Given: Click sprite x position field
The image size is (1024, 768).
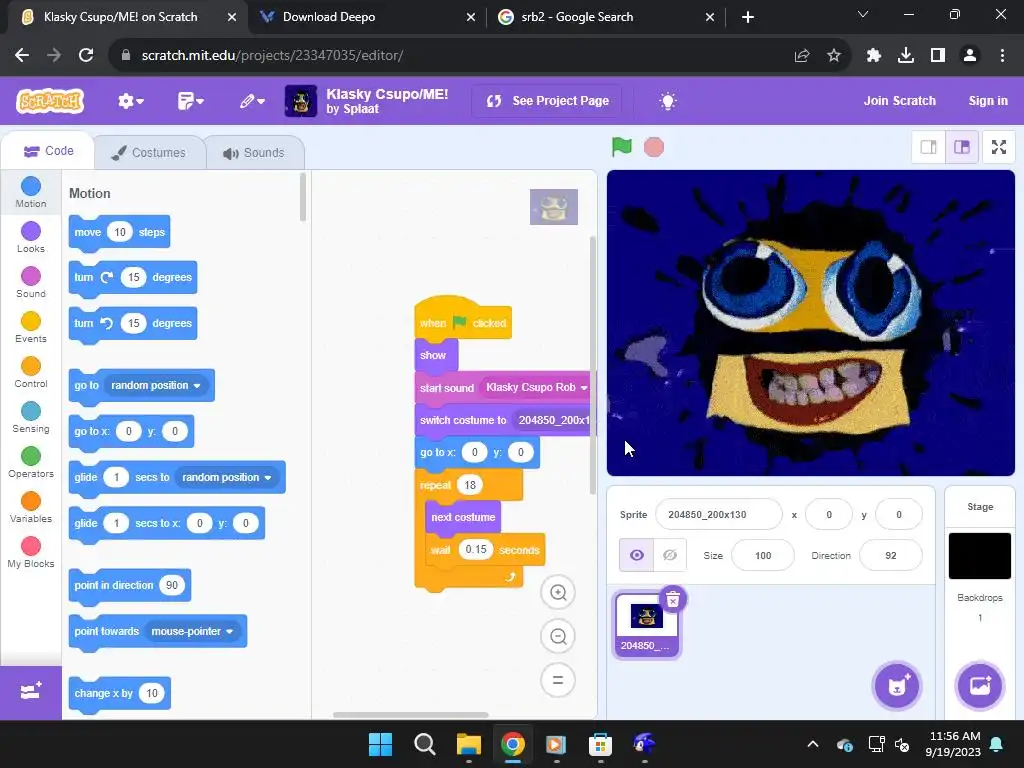Looking at the screenshot, I should (x=829, y=515).
